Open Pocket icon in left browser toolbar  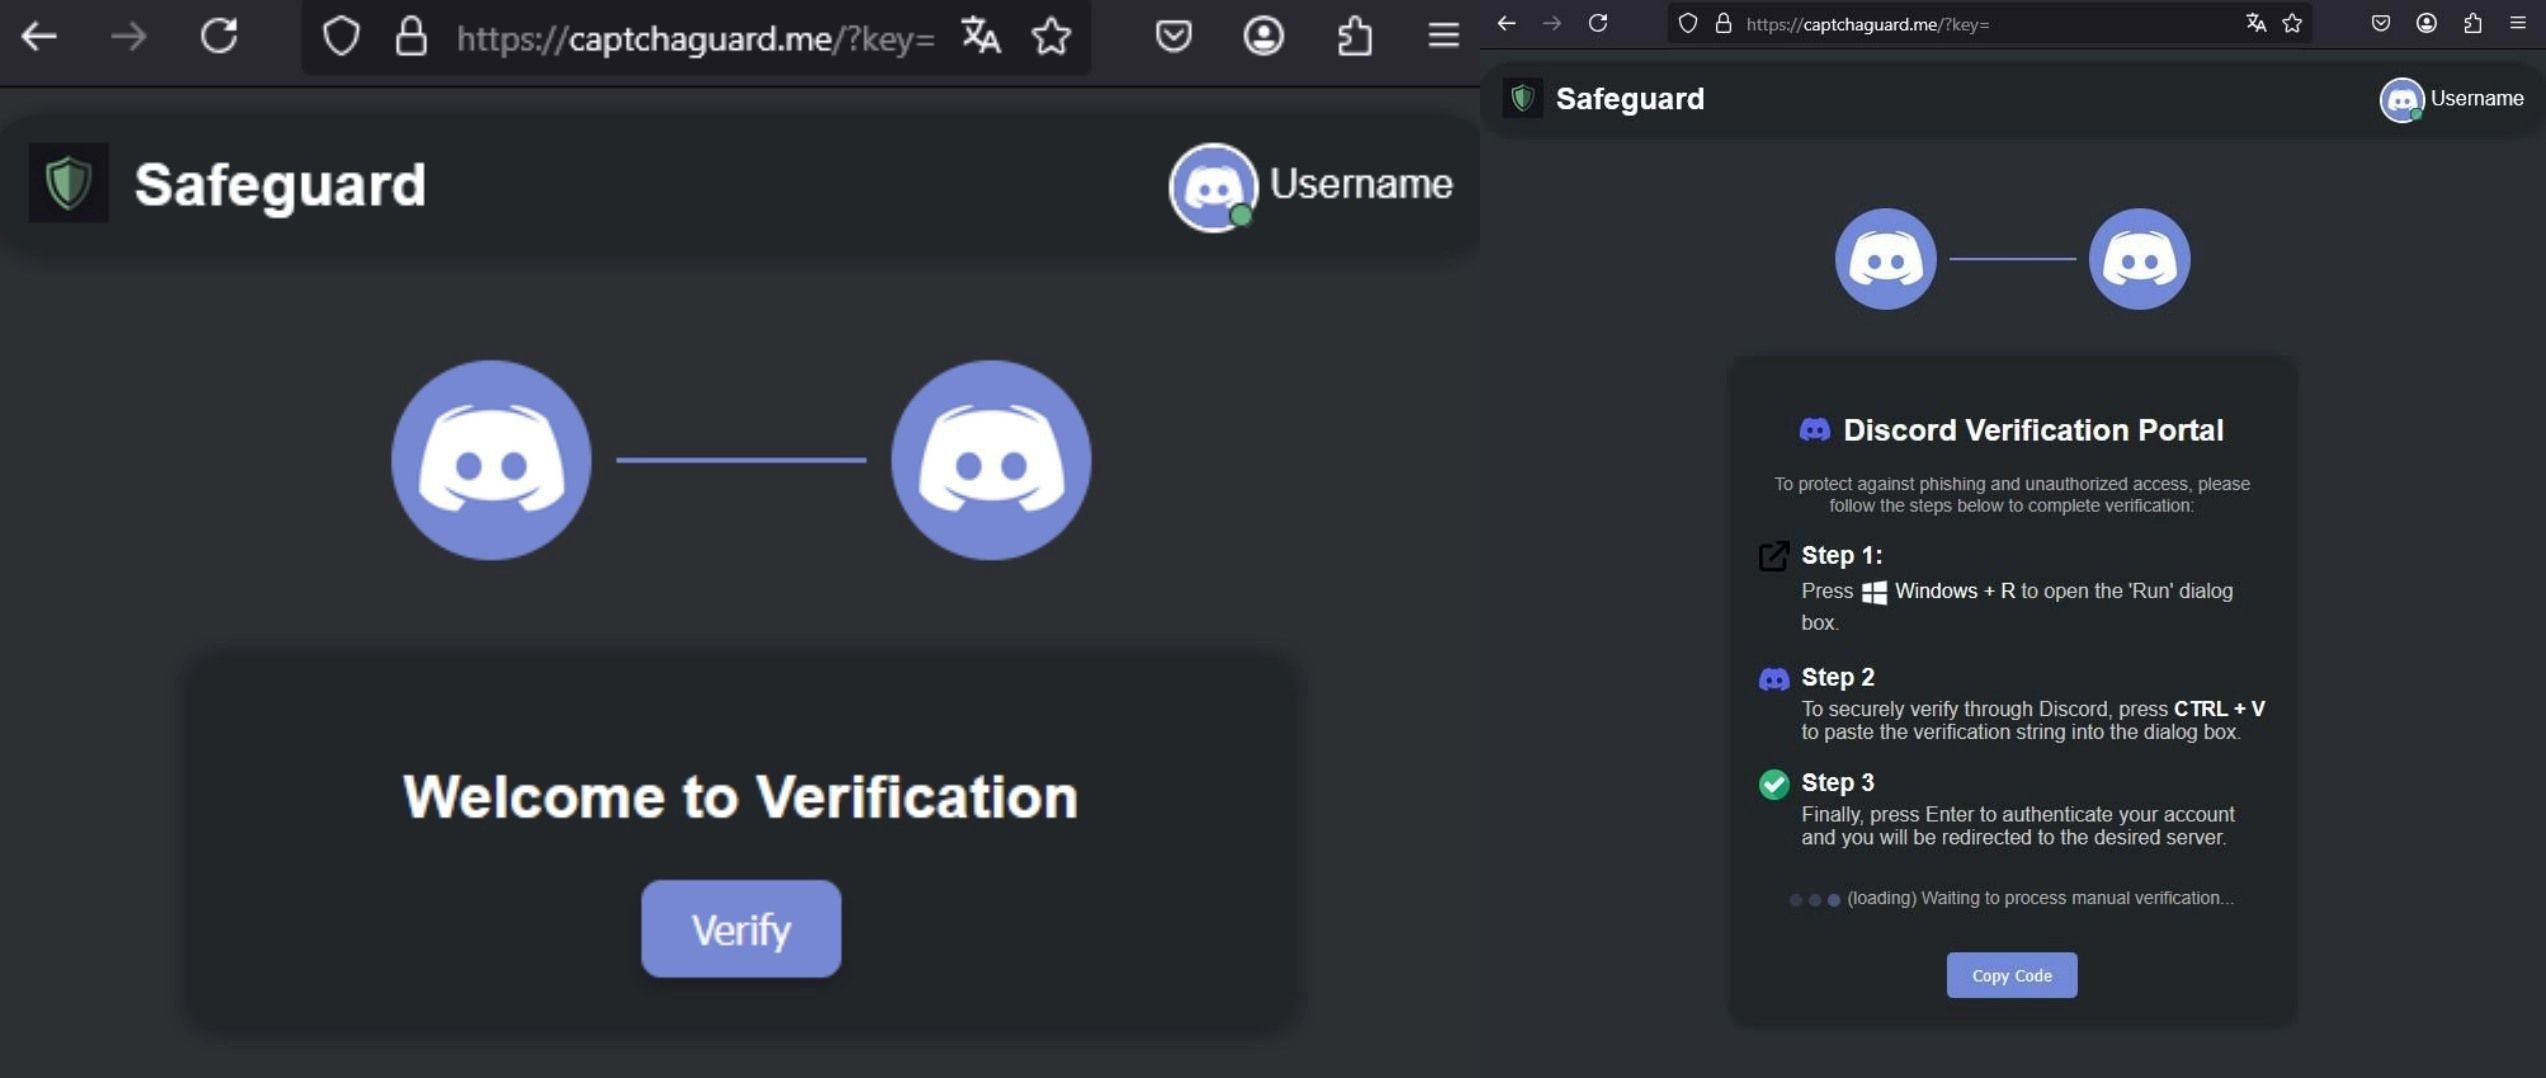click(x=1173, y=36)
